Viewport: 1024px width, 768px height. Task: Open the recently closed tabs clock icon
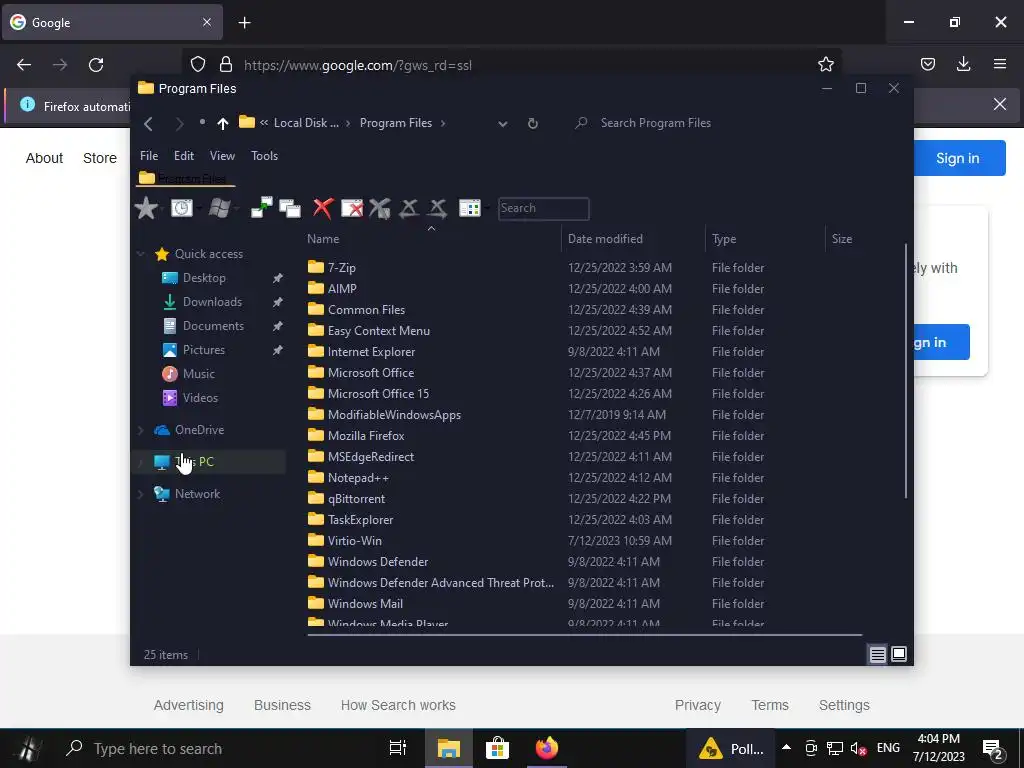pyautogui.click(x=182, y=208)
